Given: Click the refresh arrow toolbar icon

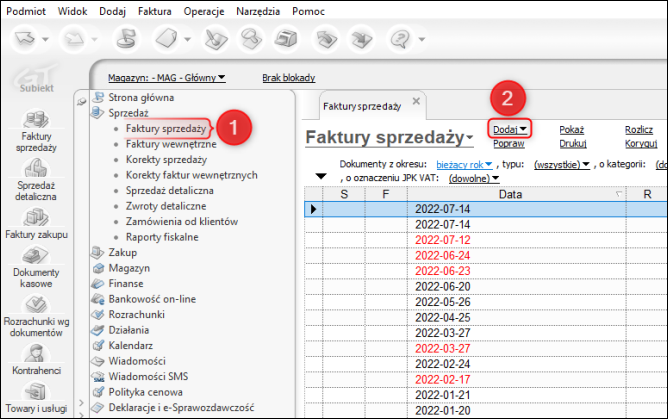Looking at the screenshot, I should 326,39.
